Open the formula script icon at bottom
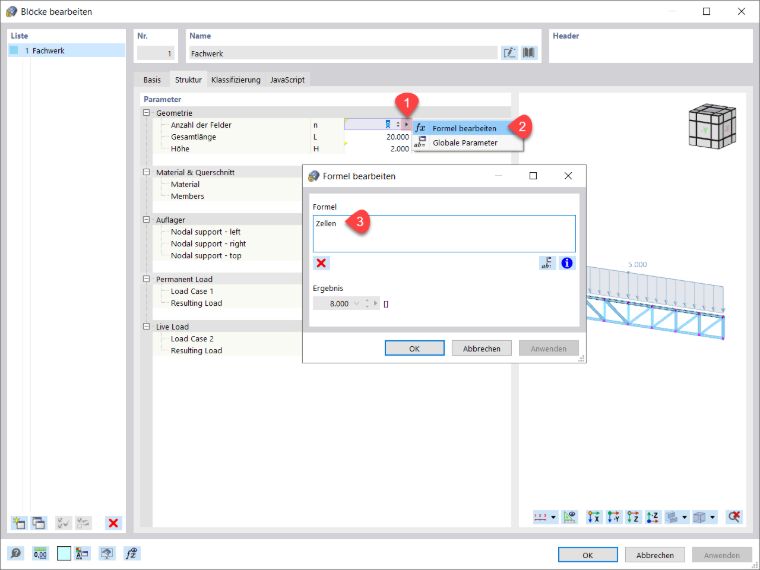This screenshot has width=760, height=570. (x=131, y=553)
